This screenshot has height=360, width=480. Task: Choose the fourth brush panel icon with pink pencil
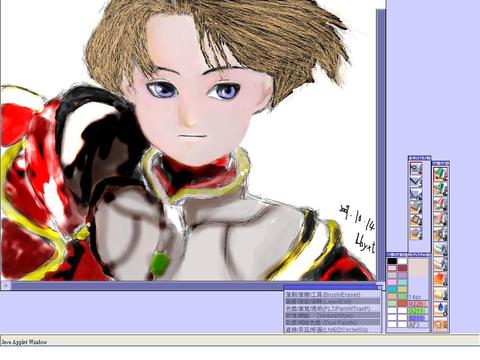pos(441,219)
